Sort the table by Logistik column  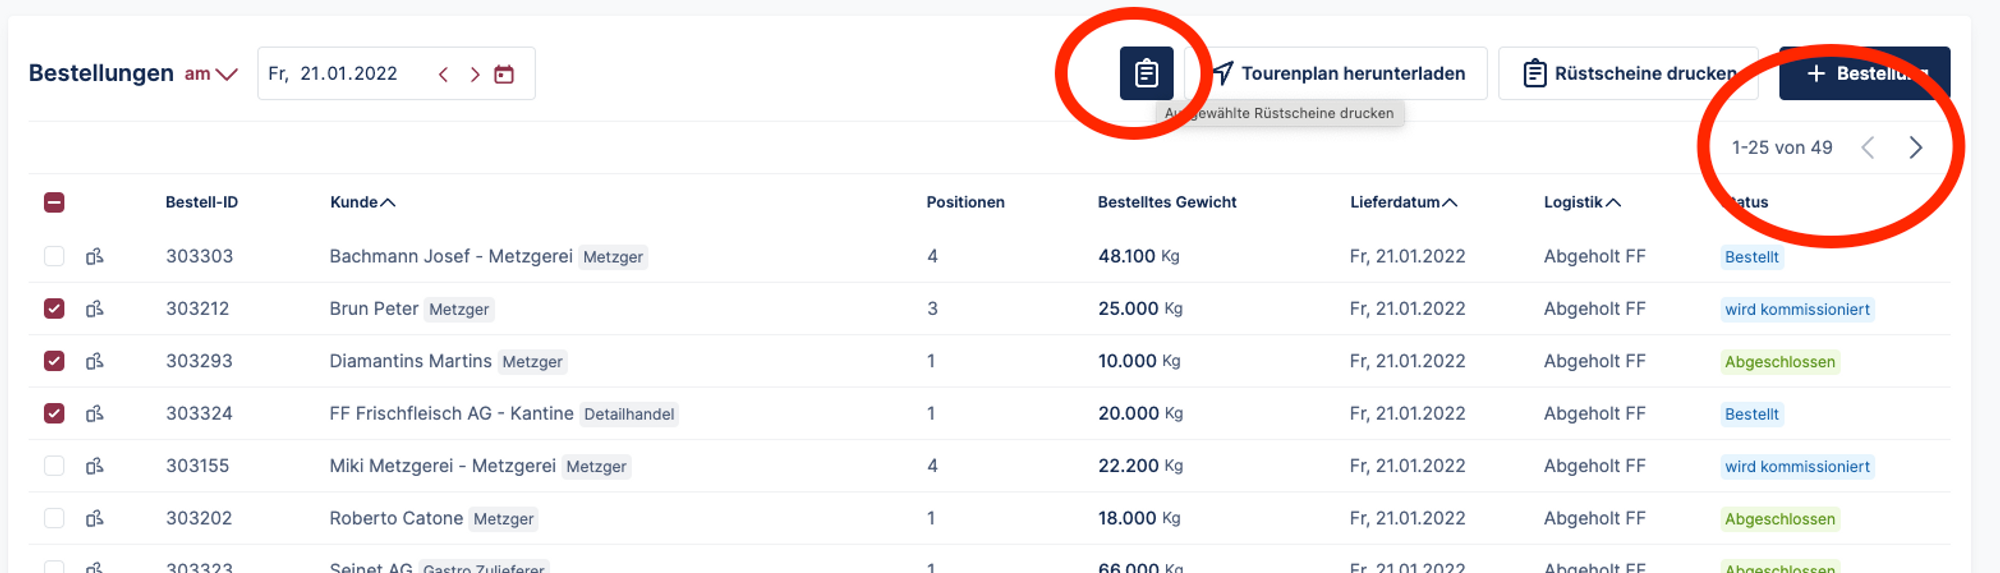click(1581, 202)
